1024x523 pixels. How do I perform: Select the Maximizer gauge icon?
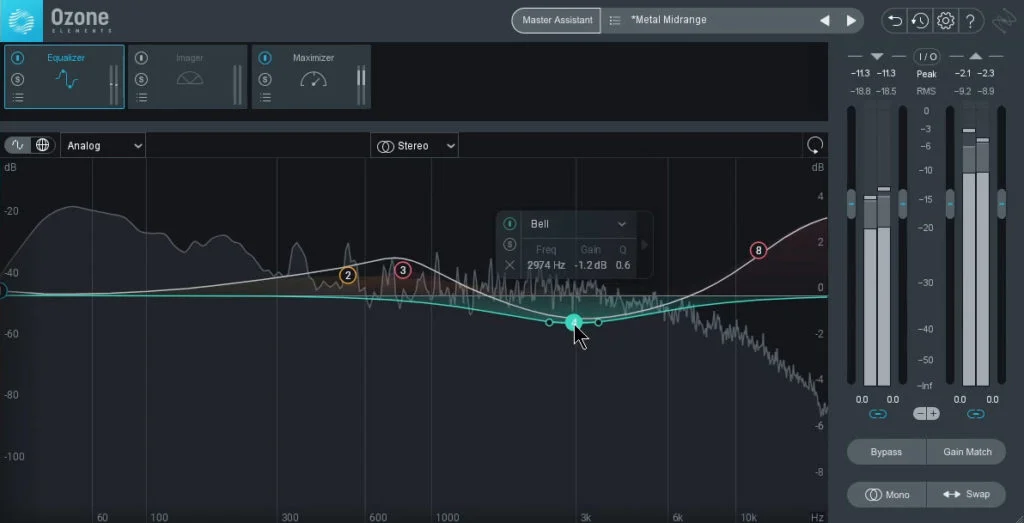[x=313, y=79]
